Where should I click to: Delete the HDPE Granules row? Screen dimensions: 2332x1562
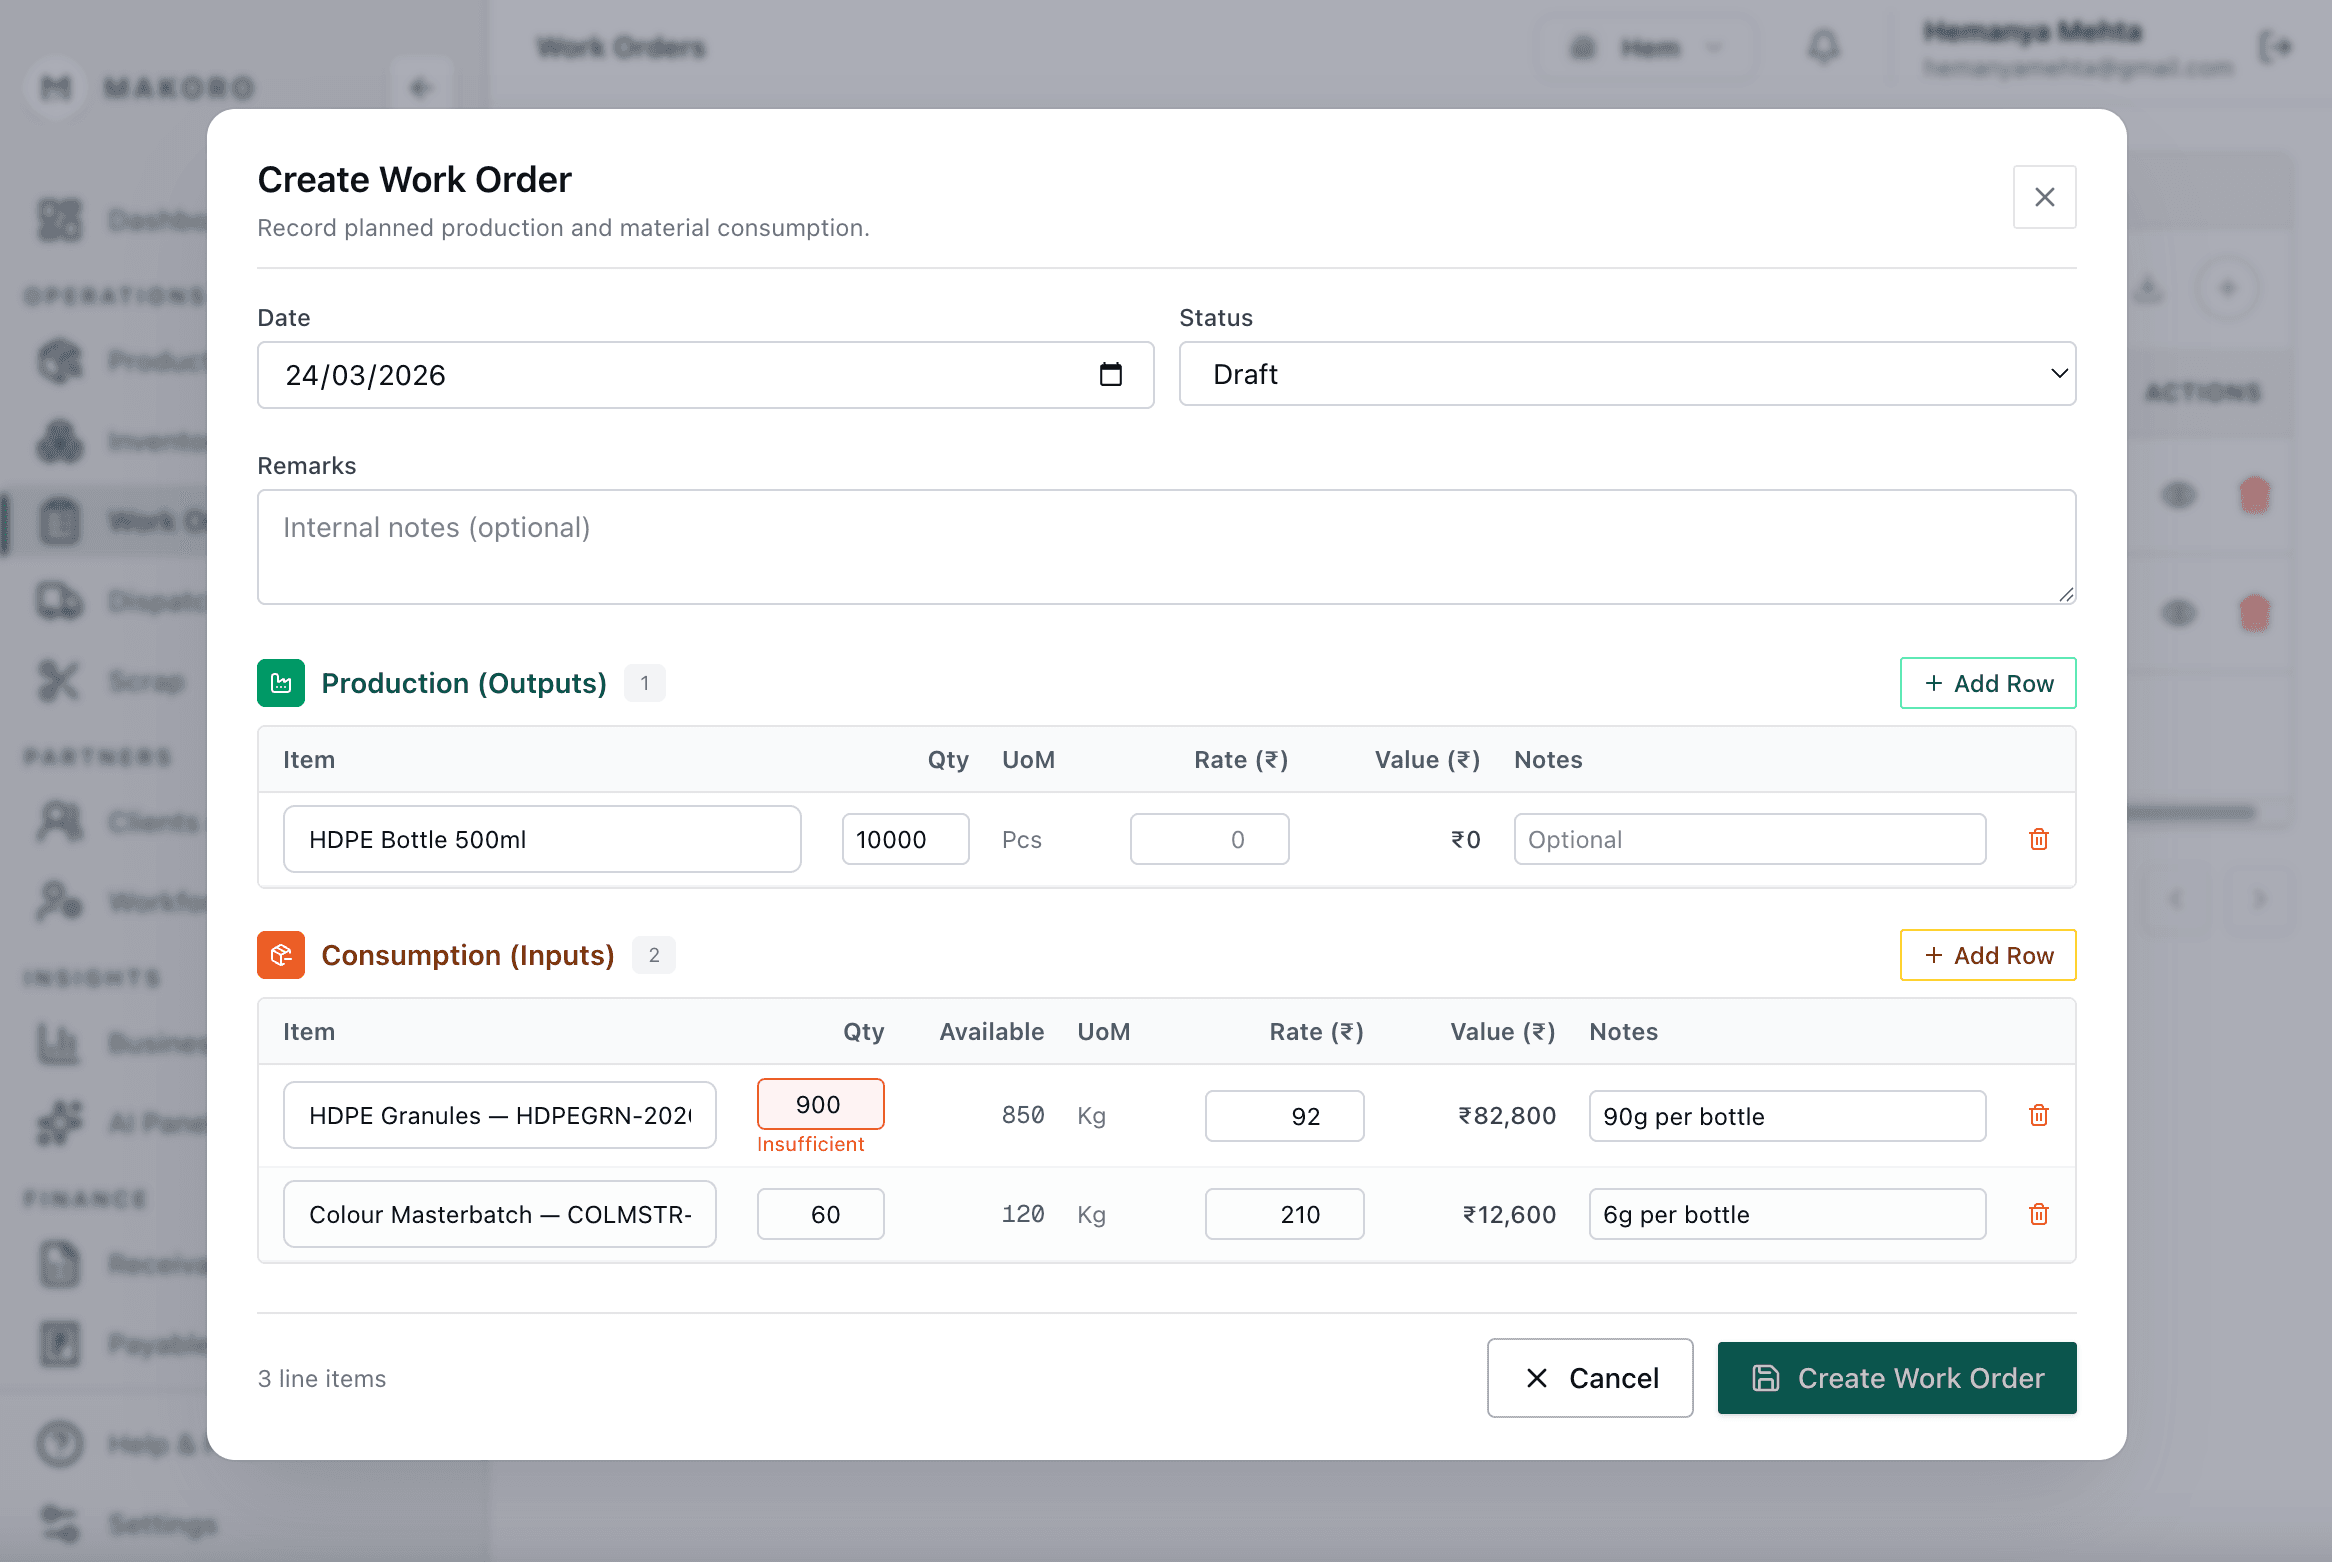(2039, 1115)
